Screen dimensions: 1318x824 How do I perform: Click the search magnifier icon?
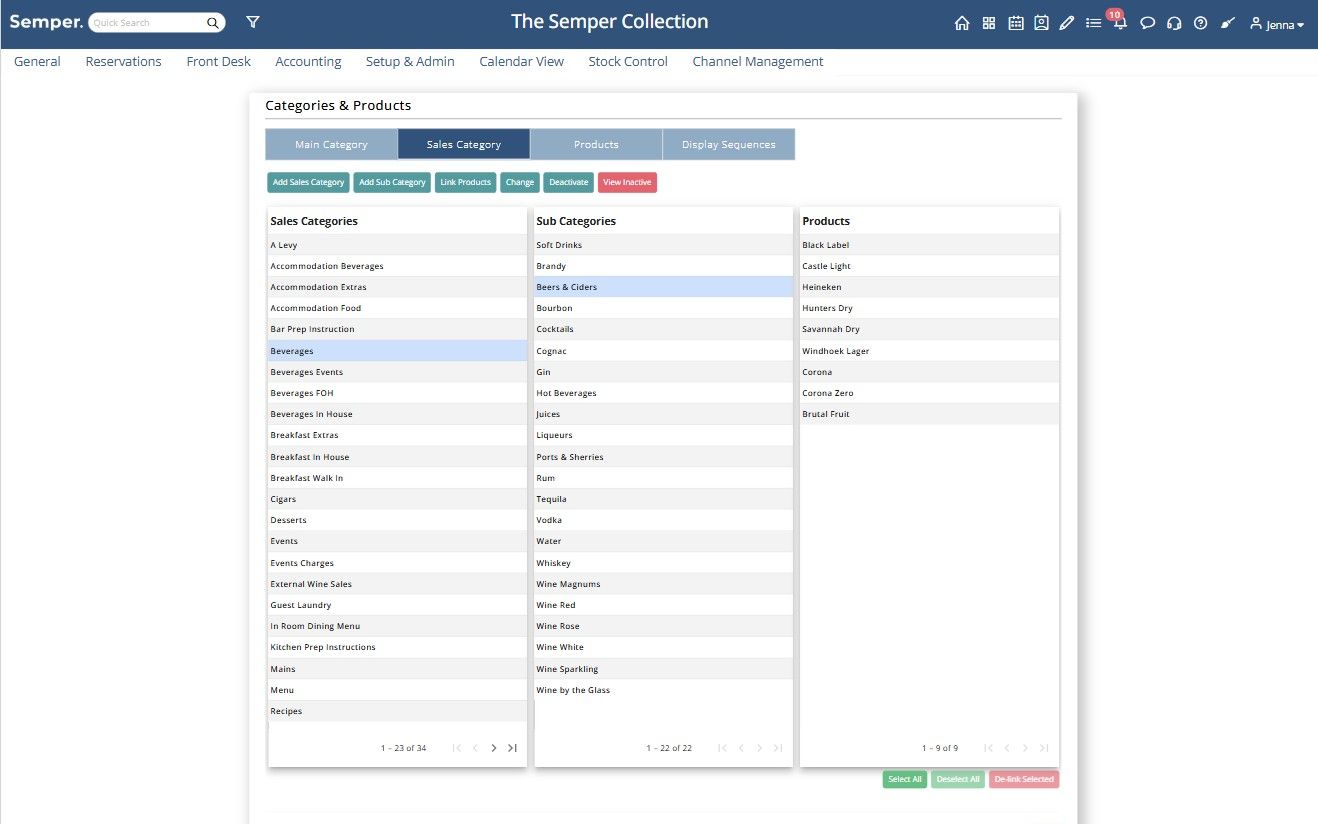pyautogui.click(x=213, y=23)
